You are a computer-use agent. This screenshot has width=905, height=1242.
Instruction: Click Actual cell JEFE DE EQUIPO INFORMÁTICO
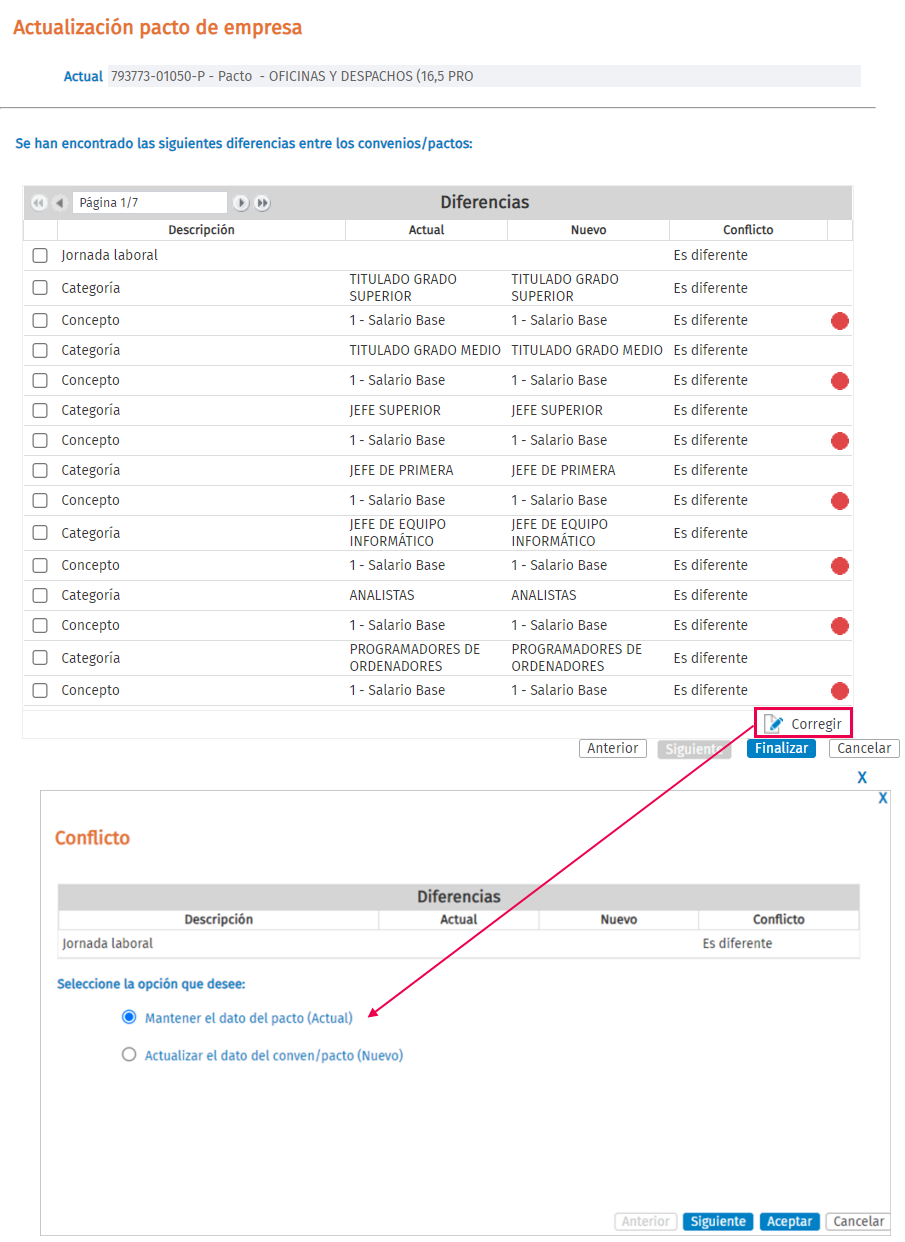tap(398, 533)
